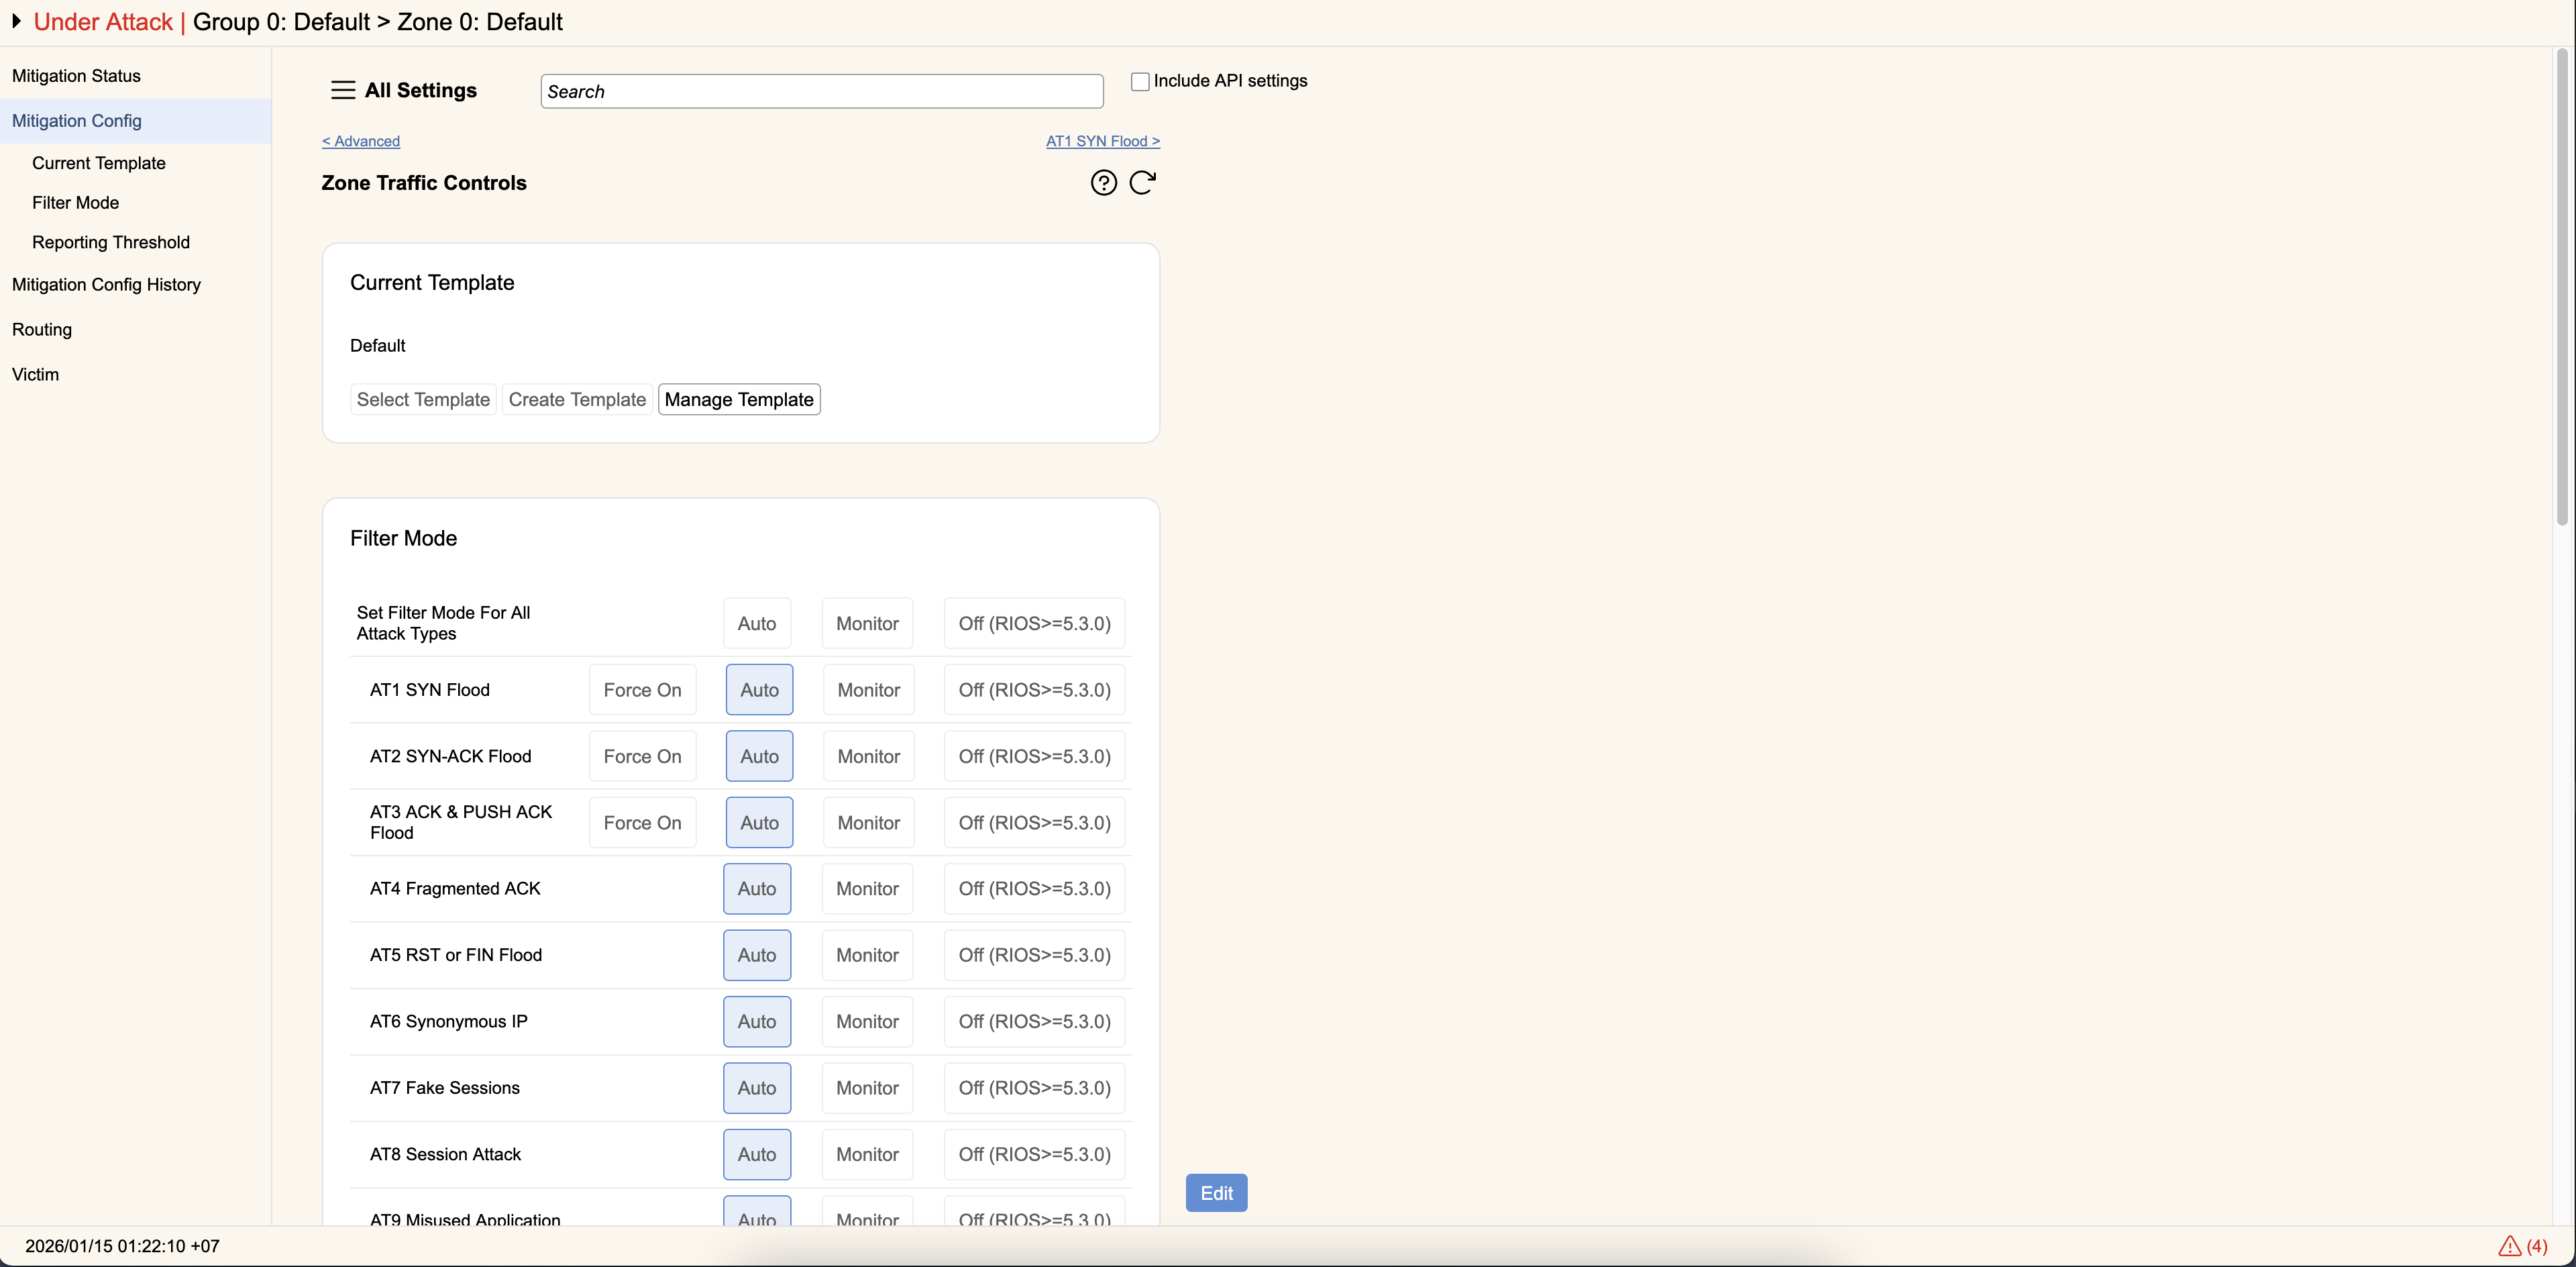Set AT3 ACK & PUSH ACK Flood to Monitor
Screen dimensions: 2576x1267
[868, 822]
